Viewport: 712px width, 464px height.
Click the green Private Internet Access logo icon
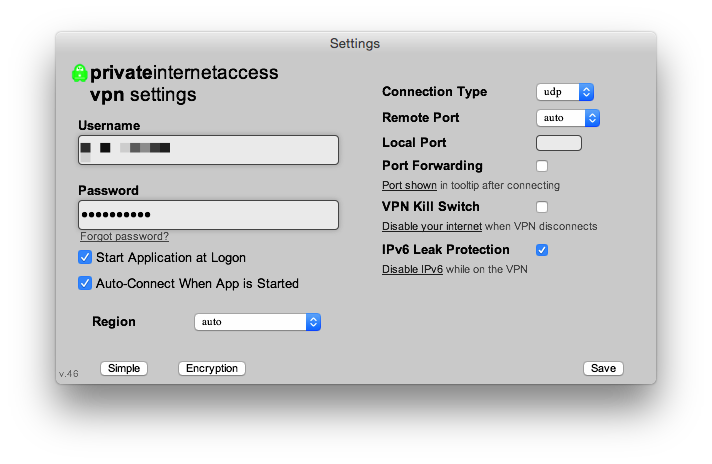point(79,73)
